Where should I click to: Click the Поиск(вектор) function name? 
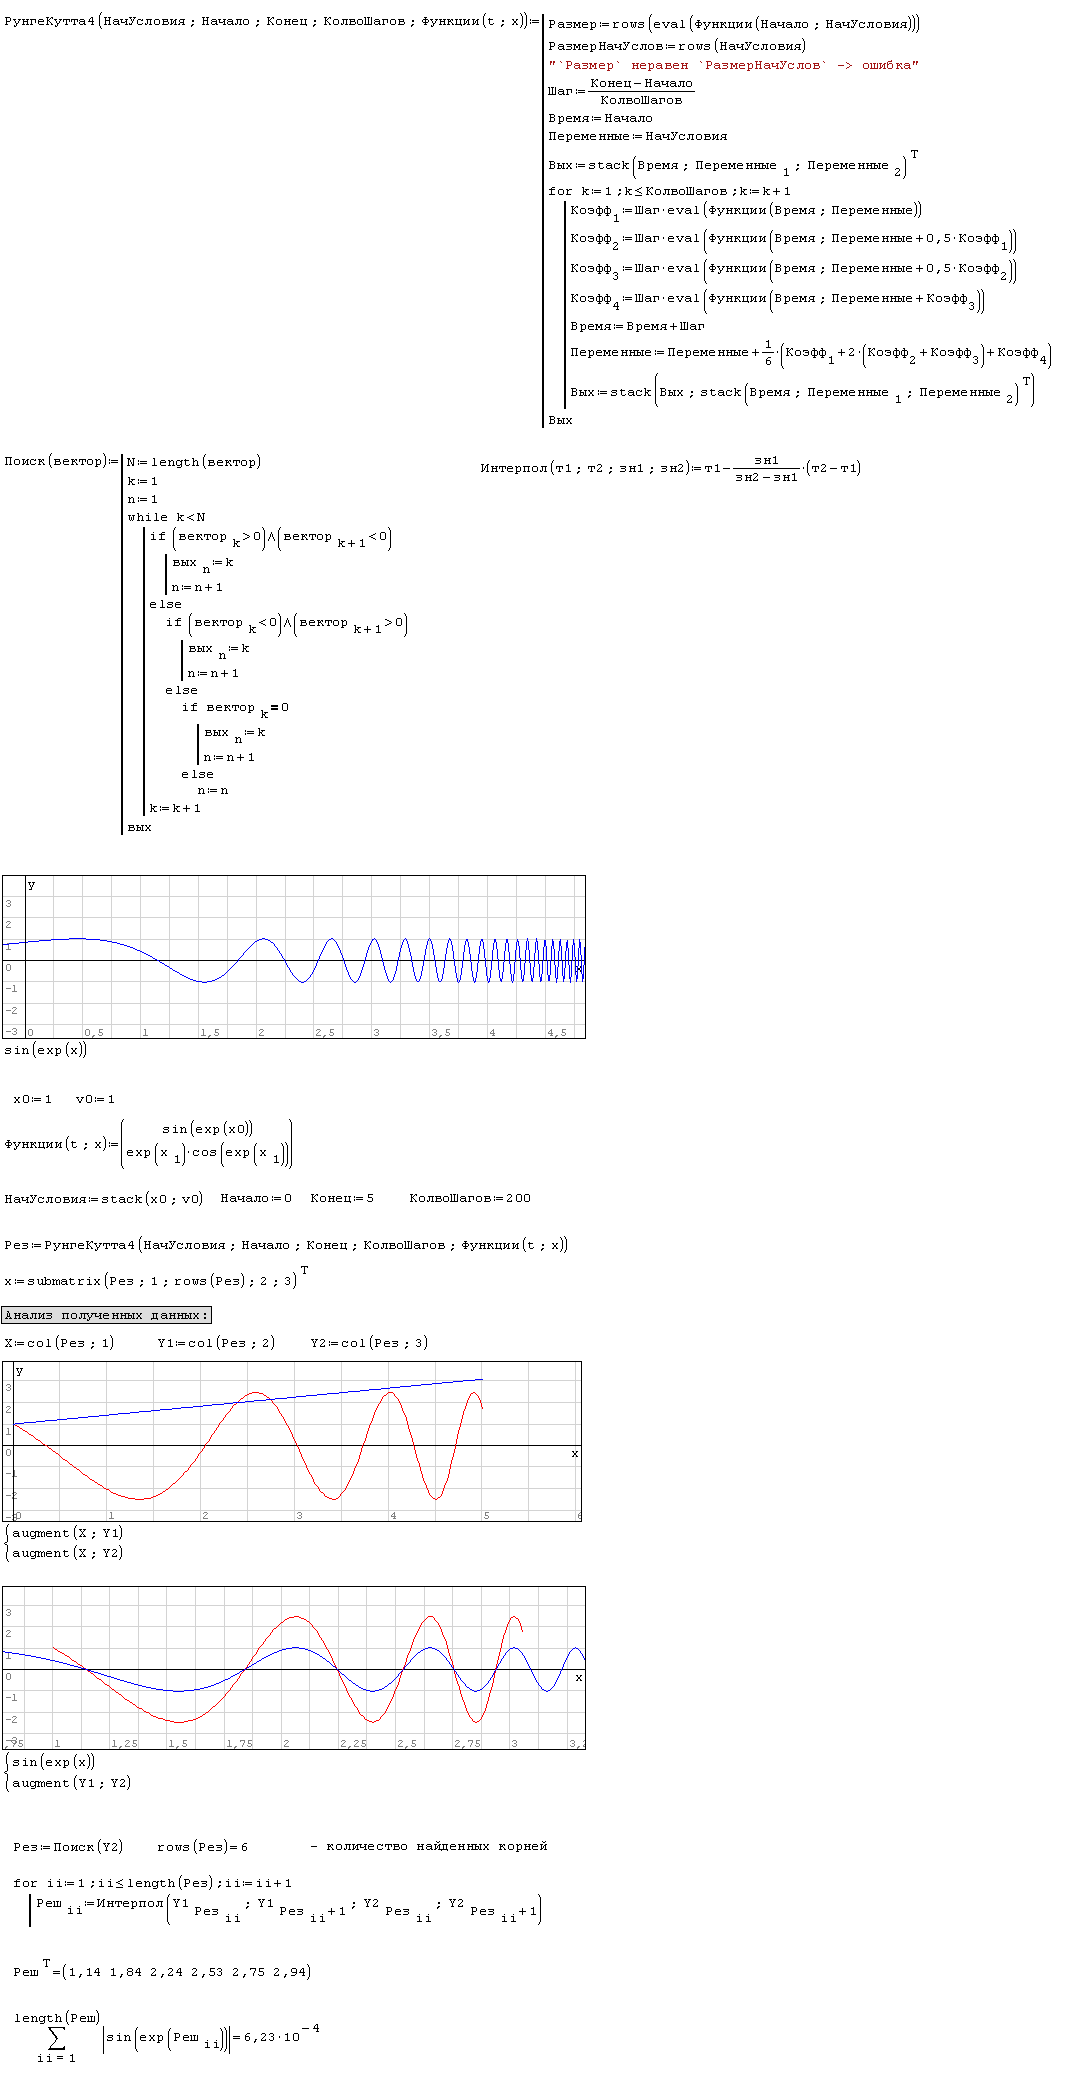tap(55, 461)
